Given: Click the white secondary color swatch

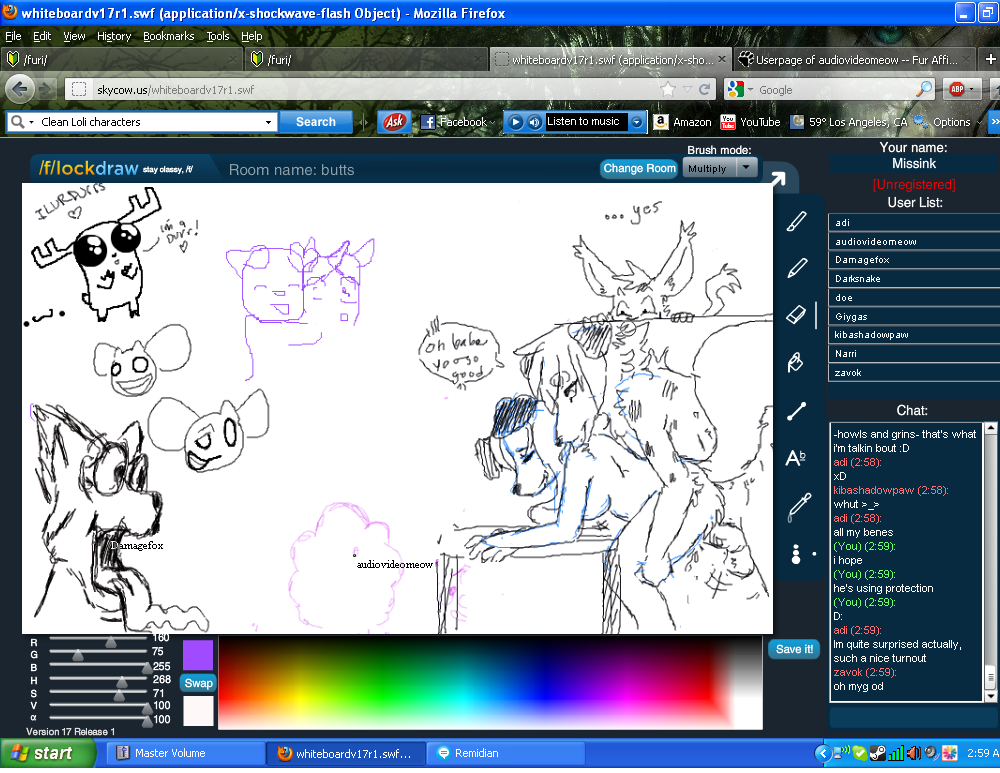Looking at the screenshot, I should [198, 710].
